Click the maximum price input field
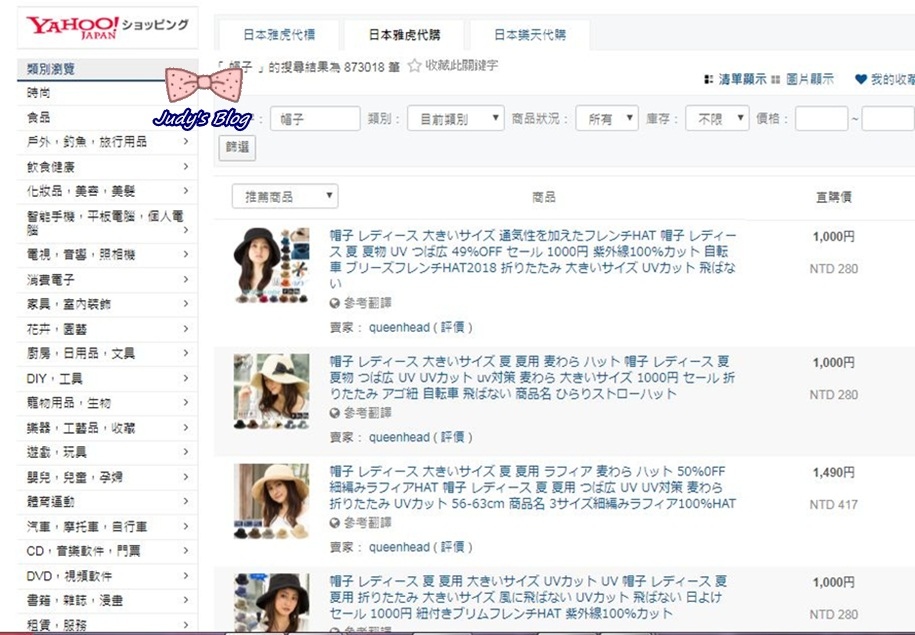The width and height of the screenshot is (915, 635). [x=888, y=118]
